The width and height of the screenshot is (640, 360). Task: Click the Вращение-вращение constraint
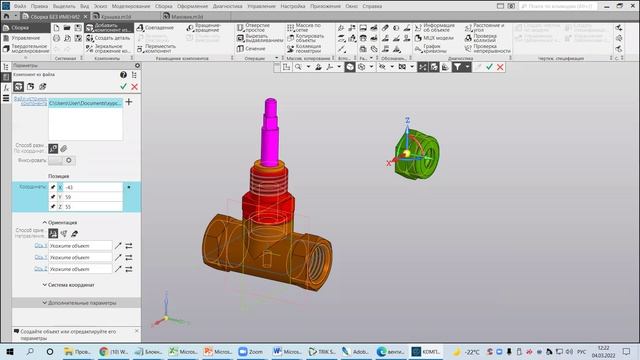(x=204, y=28)
